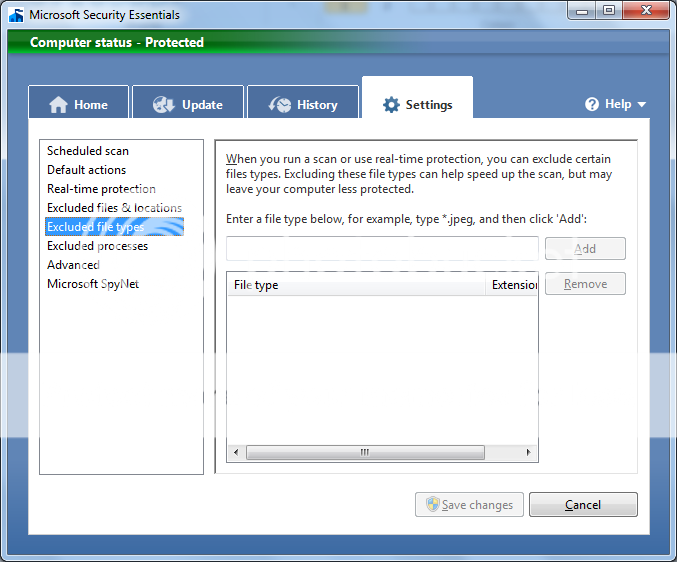Click the file type input field

tap(382, 248)
